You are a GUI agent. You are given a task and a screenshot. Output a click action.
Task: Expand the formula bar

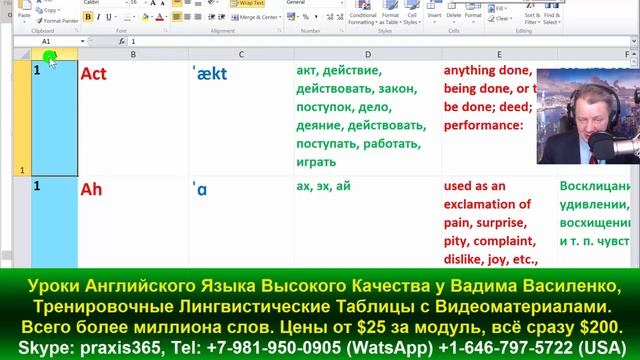click(x=634, y=41)
